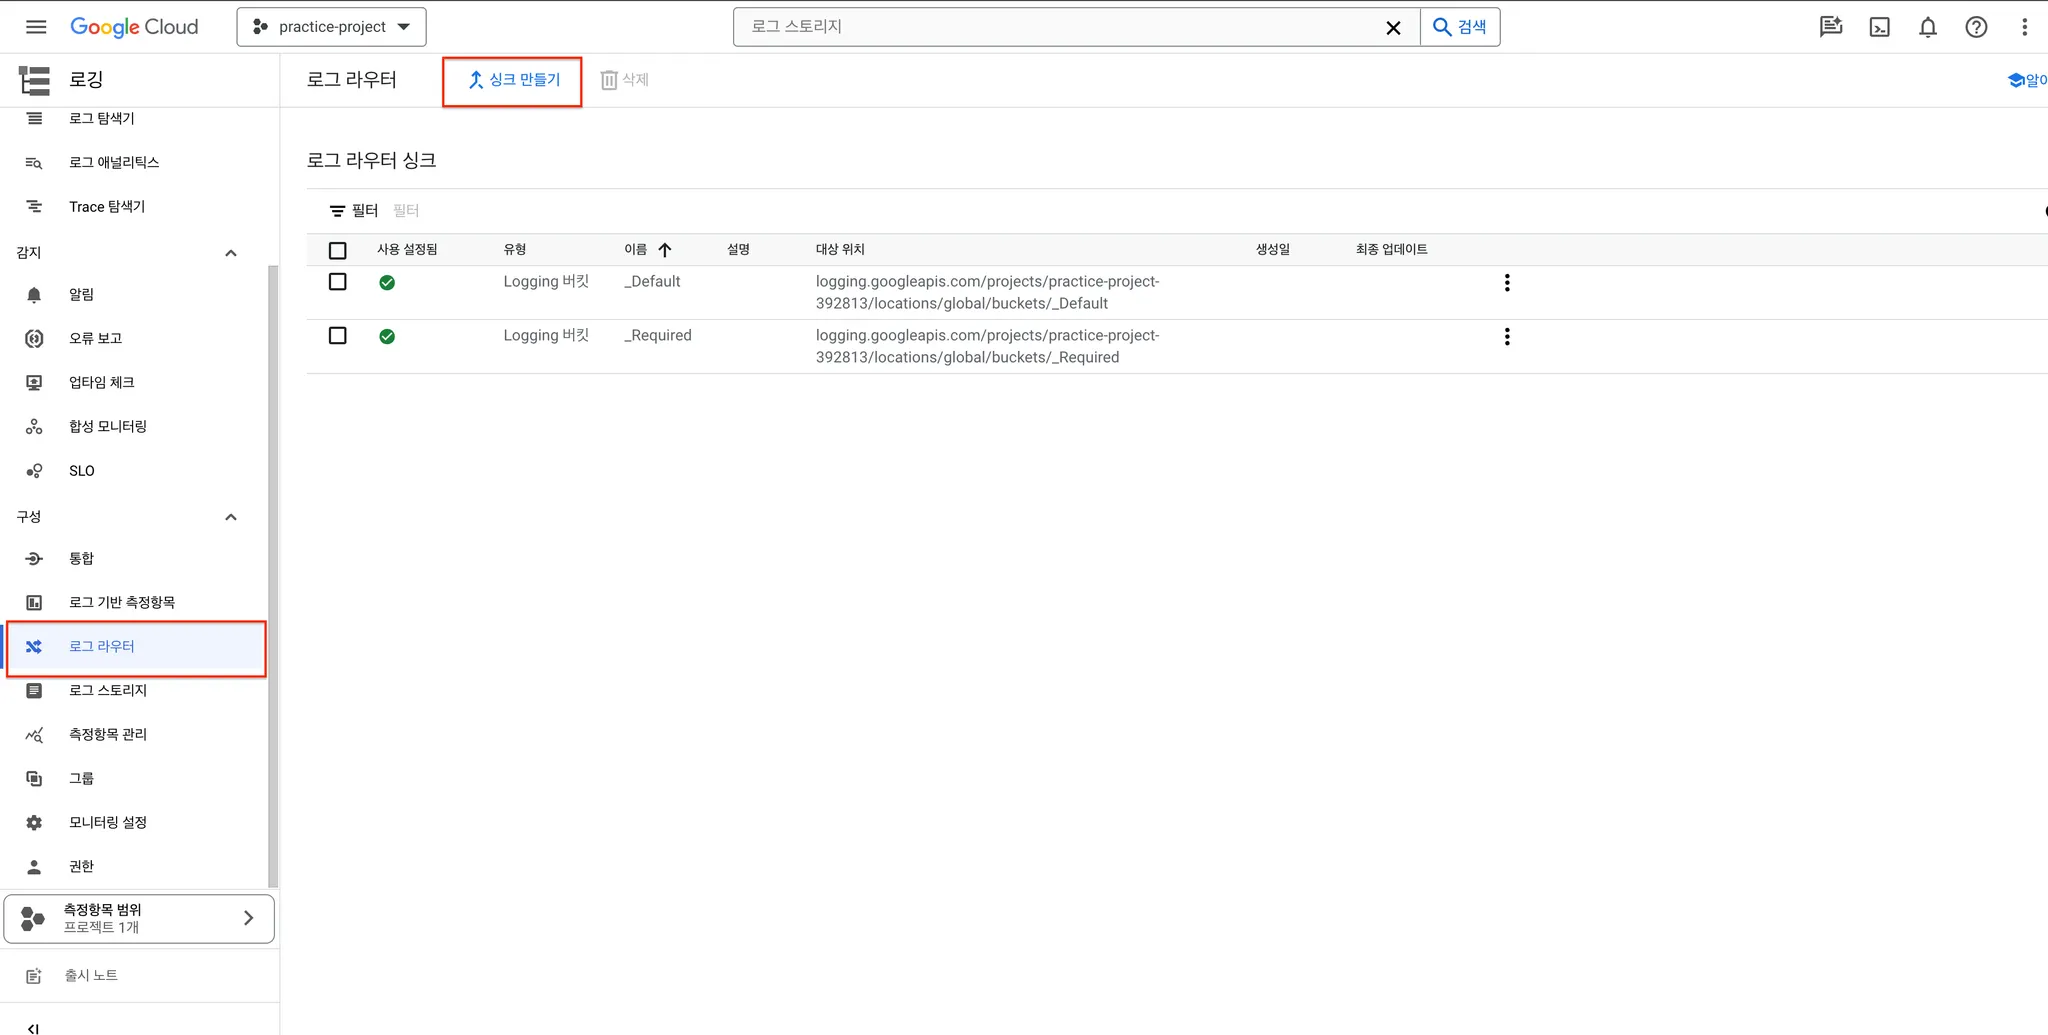This screenshot has width=2048, height=1035.
Task: Click the 싱크 만들기 button
Action: click(x=513, y=80)
